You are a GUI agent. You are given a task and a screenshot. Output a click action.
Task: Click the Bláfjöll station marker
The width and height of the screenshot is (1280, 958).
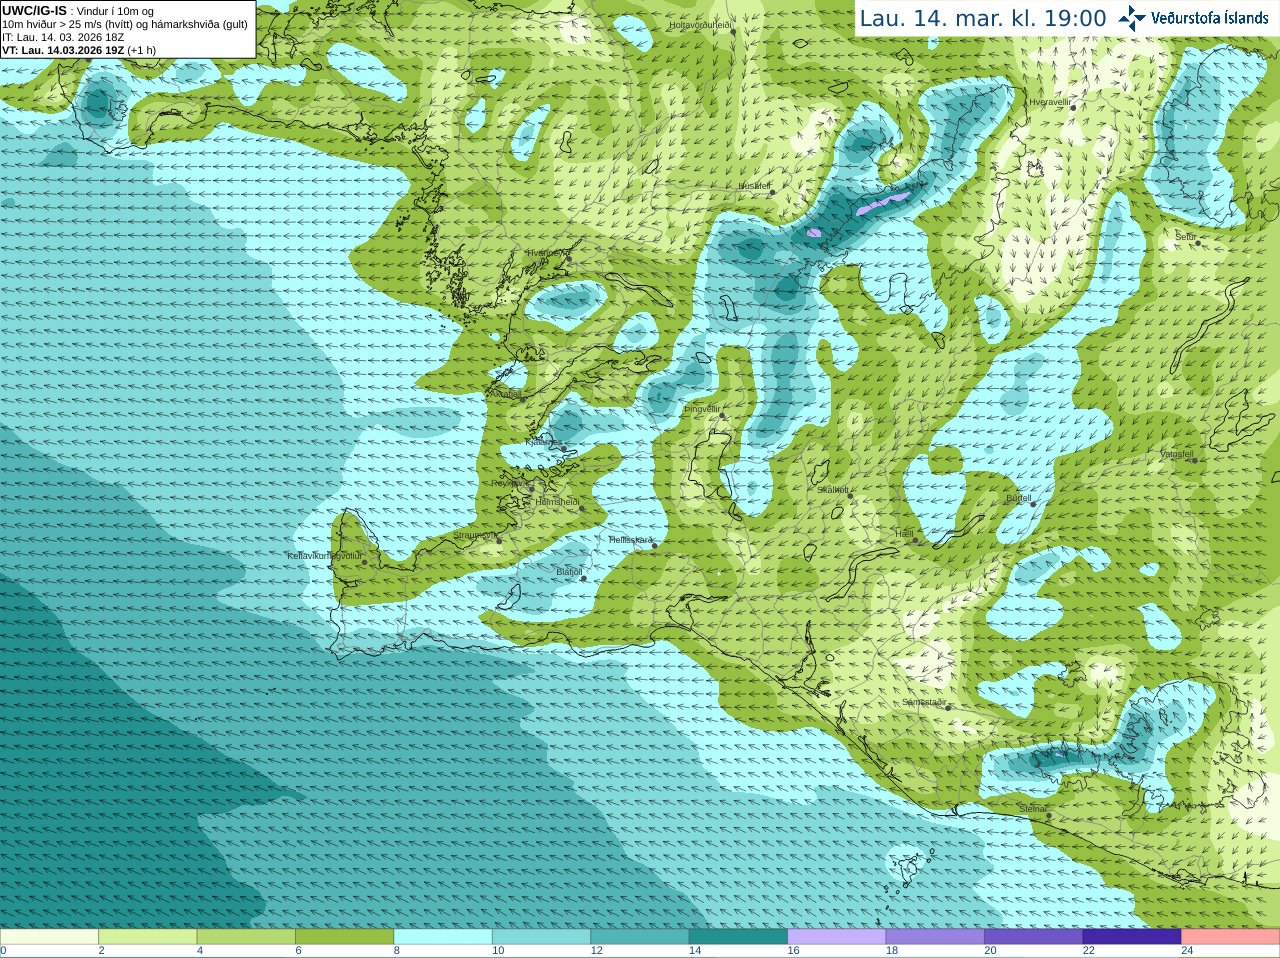(x=584, y=578)
